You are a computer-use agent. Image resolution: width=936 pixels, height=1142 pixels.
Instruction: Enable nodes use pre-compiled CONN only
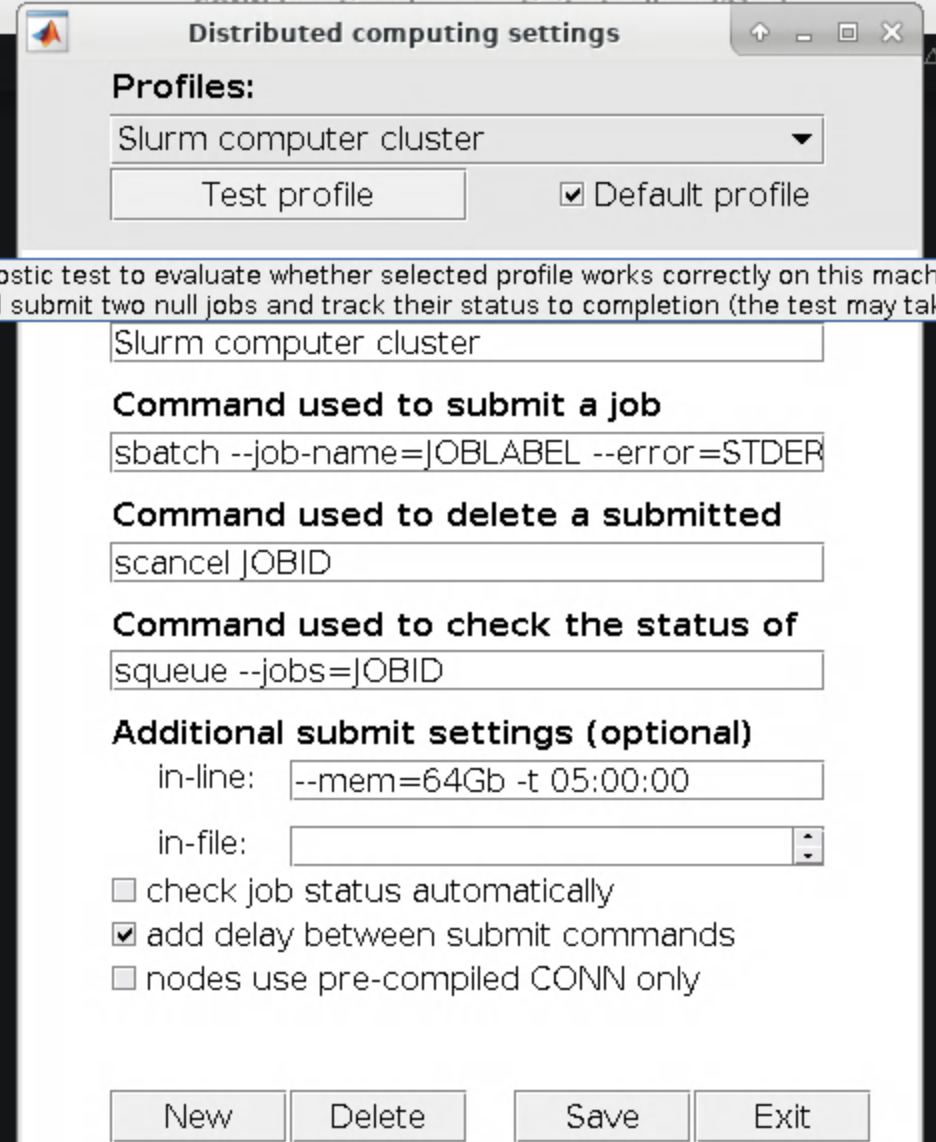124,978
